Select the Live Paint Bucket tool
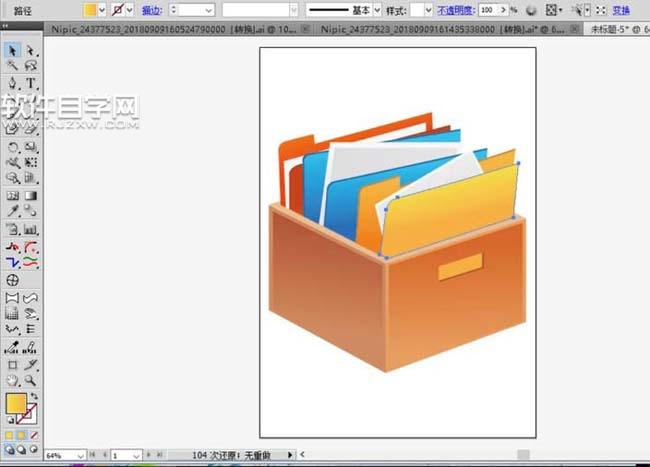The width and height of the screenshot is (650, 467). click(x=12, y=347)
